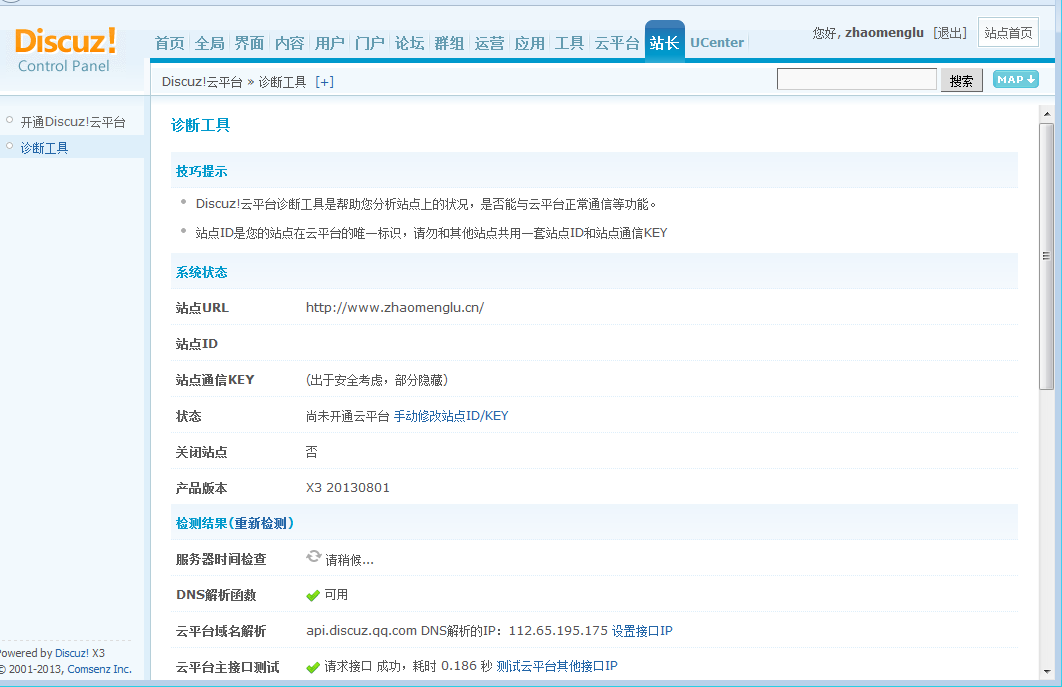
Task: Click the Discuz! link in footer
Action: point(72,653)
